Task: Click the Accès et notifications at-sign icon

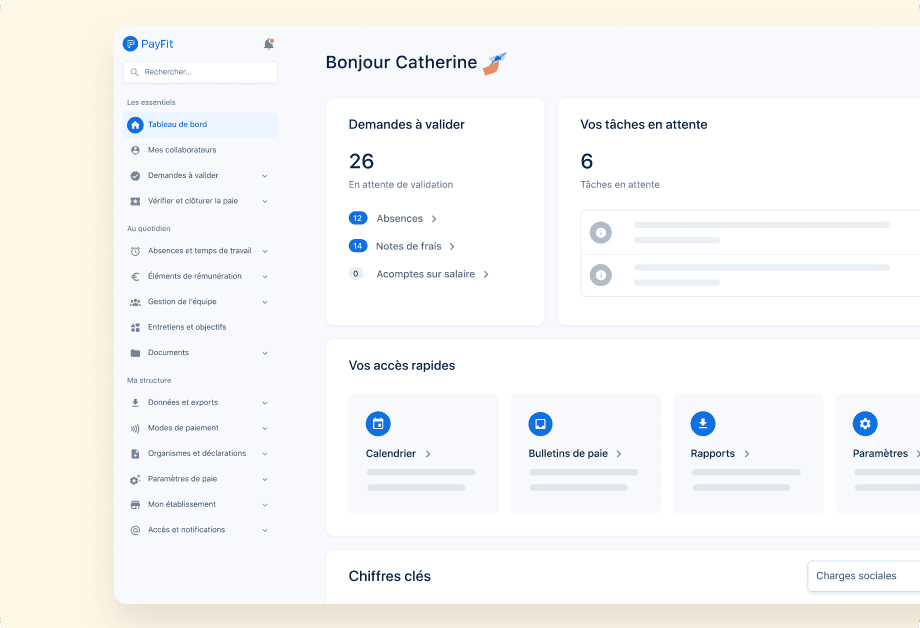Action: (135, 530)
